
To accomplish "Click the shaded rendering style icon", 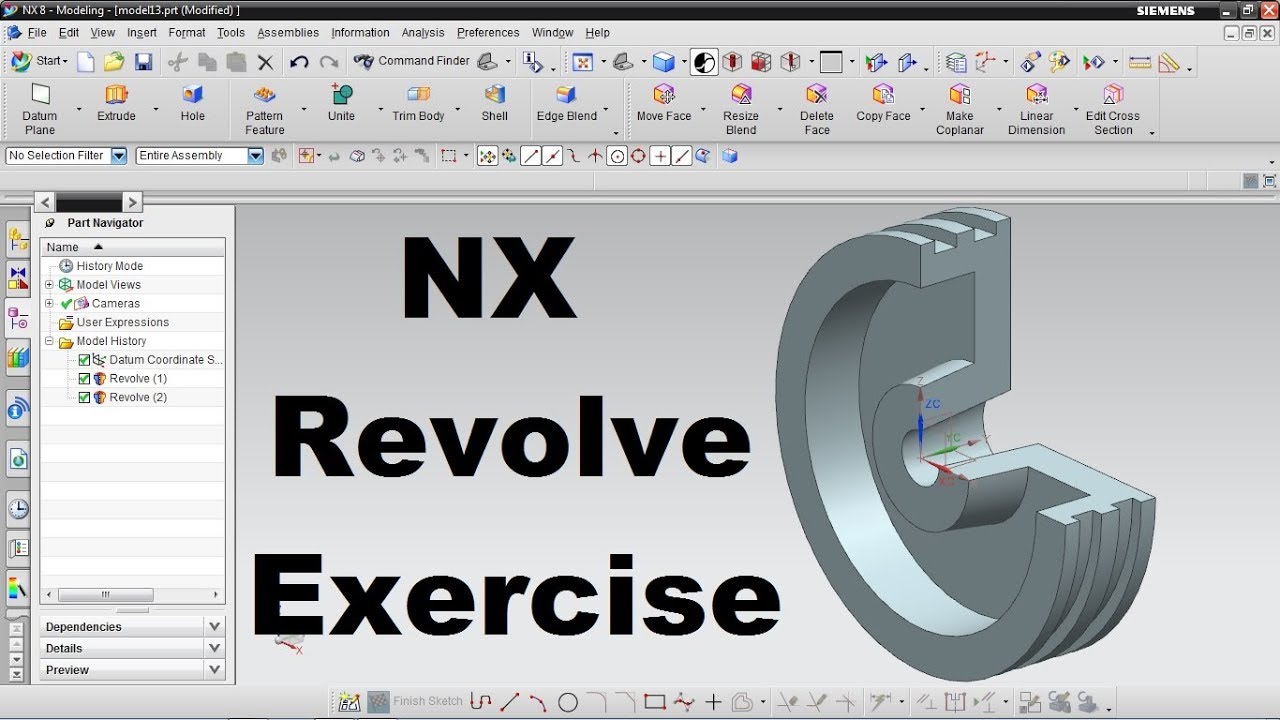I will tap(664, 62).
